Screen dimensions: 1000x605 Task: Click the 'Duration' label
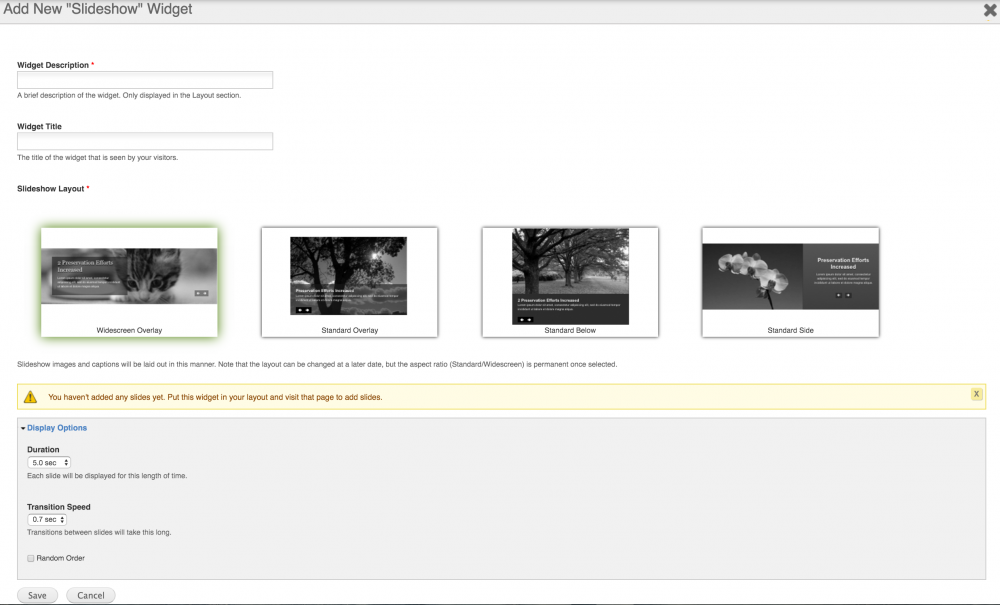(x=43, y=449)
